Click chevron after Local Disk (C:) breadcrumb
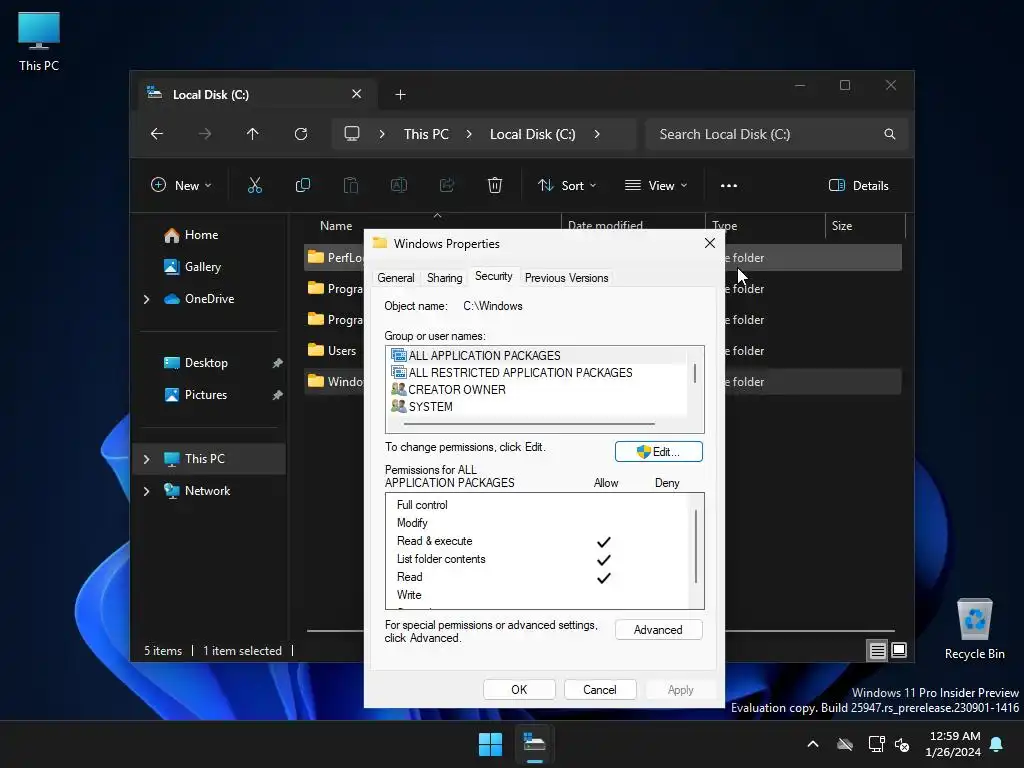 click(x=597, y=134)
